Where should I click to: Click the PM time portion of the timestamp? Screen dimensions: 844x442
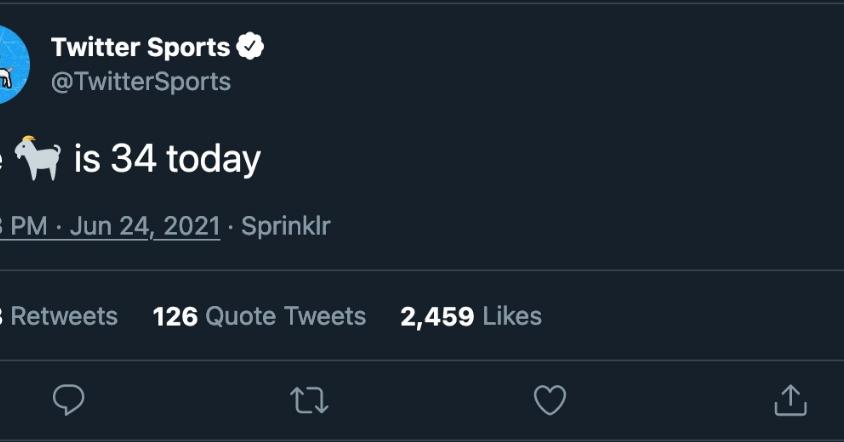pyautogui.click(x=27, y=226)
